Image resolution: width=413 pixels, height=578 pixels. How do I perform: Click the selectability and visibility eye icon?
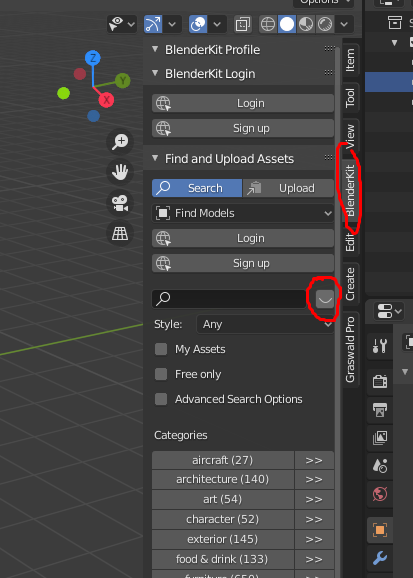[117, 24]
